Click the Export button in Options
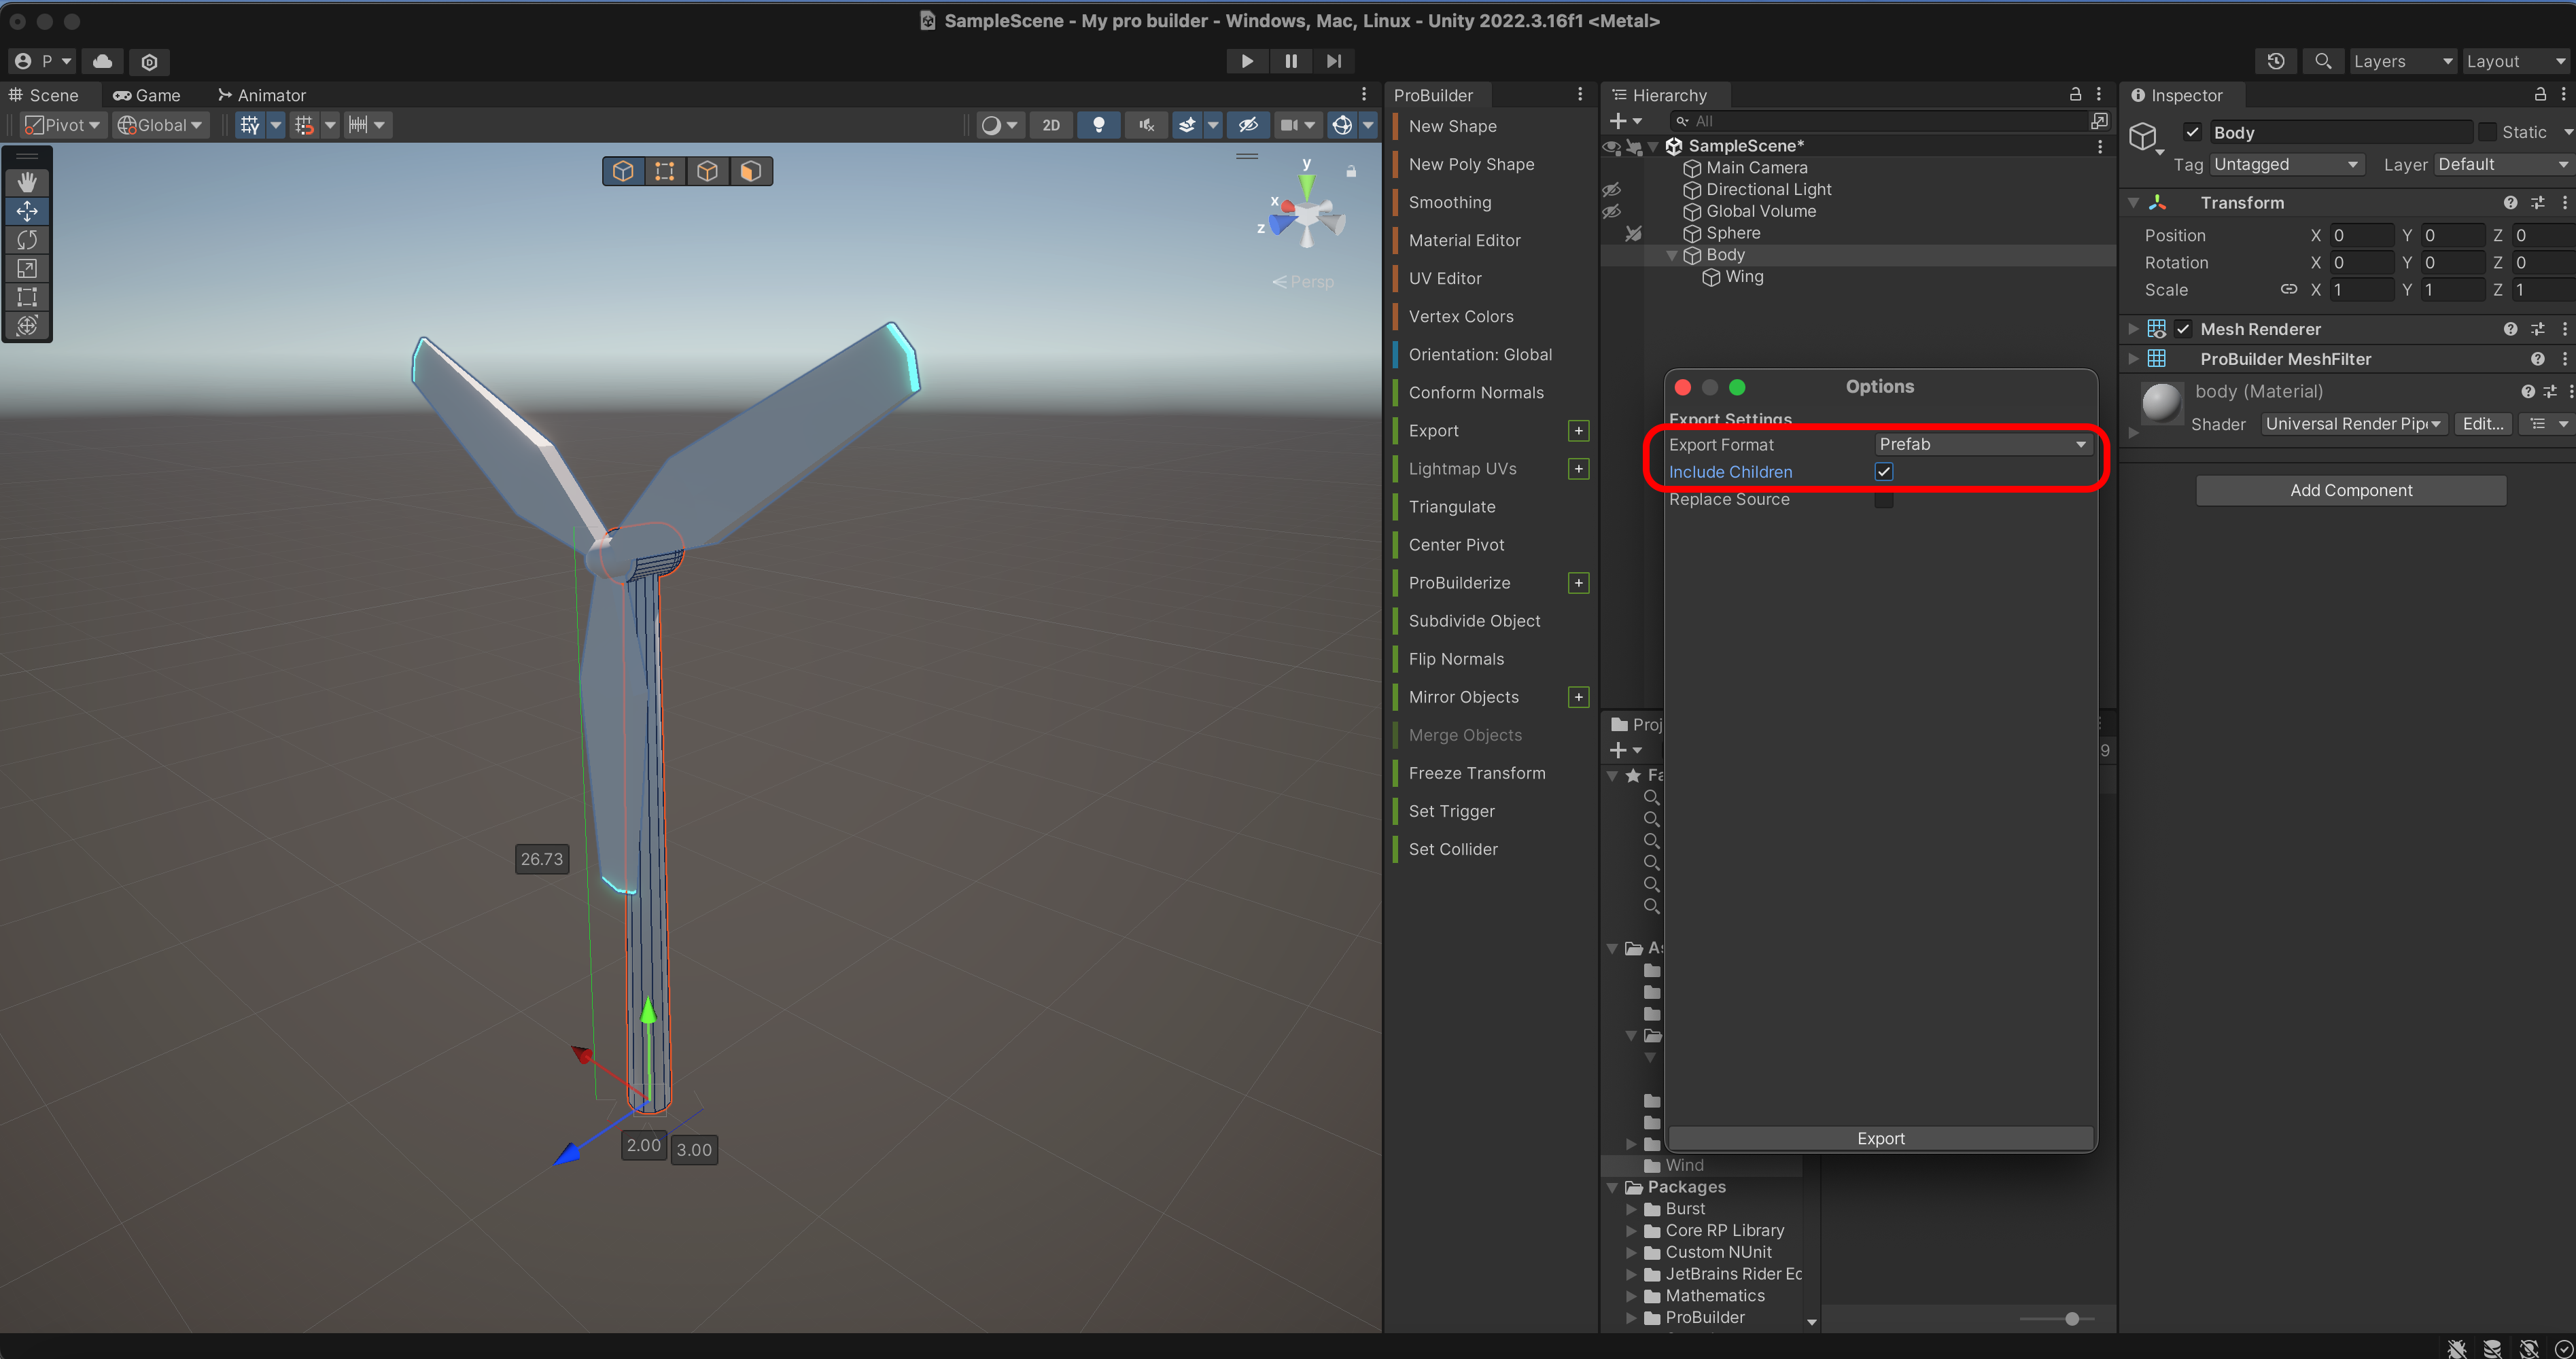 (1880, 1139)
